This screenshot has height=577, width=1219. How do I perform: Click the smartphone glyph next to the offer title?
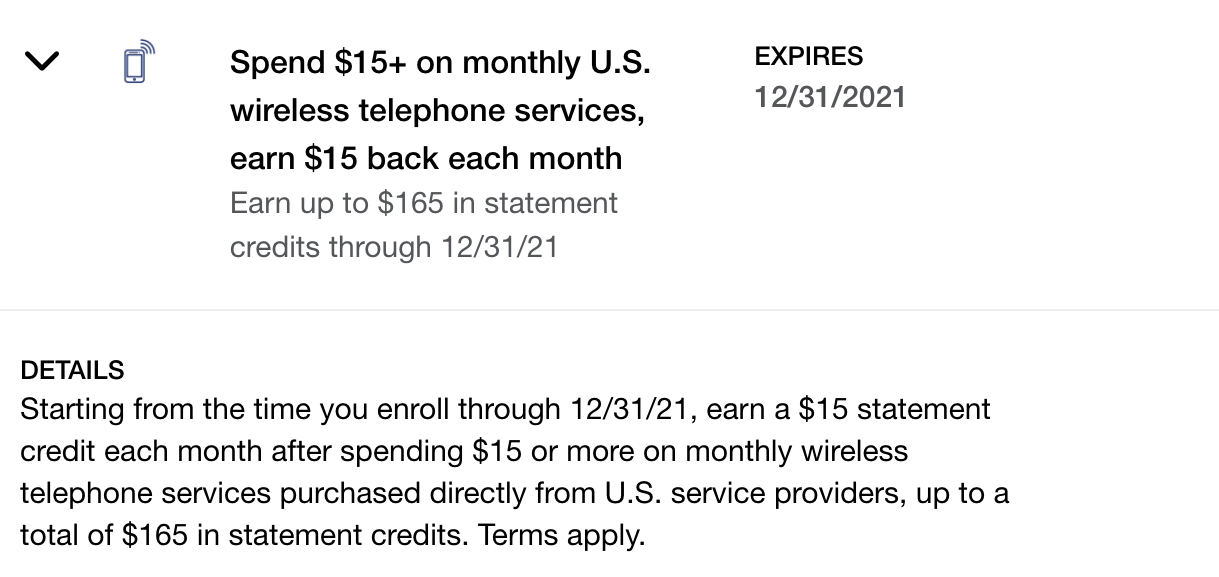137,62
